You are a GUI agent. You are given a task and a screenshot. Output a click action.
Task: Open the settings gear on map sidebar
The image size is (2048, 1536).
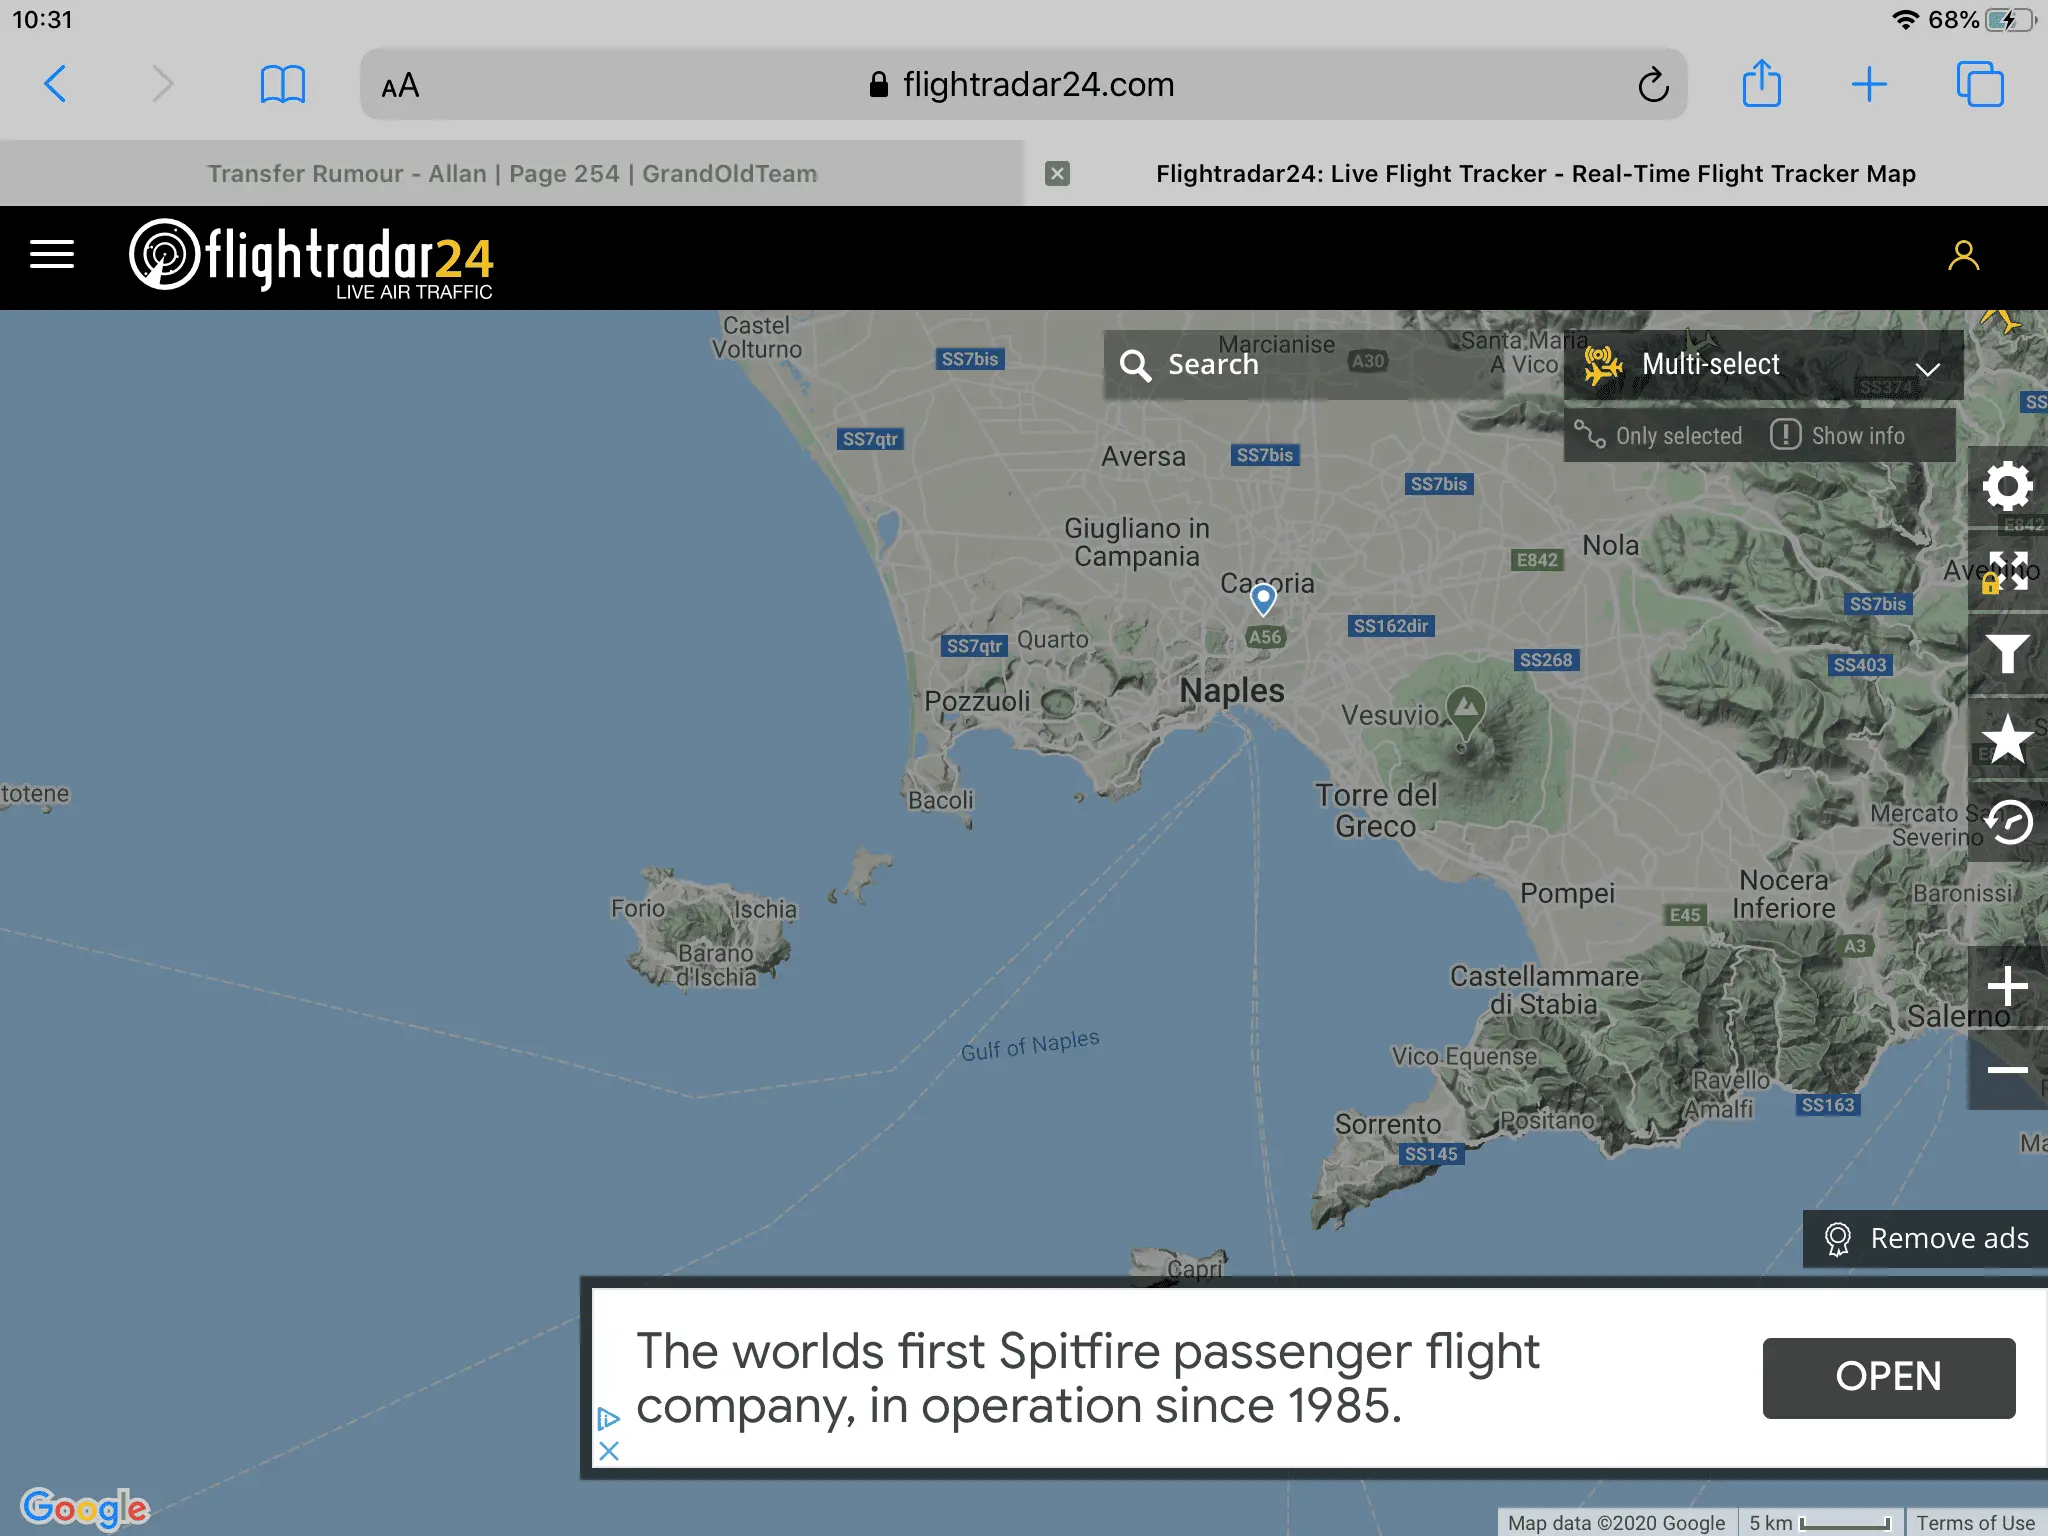point(2007,487)
